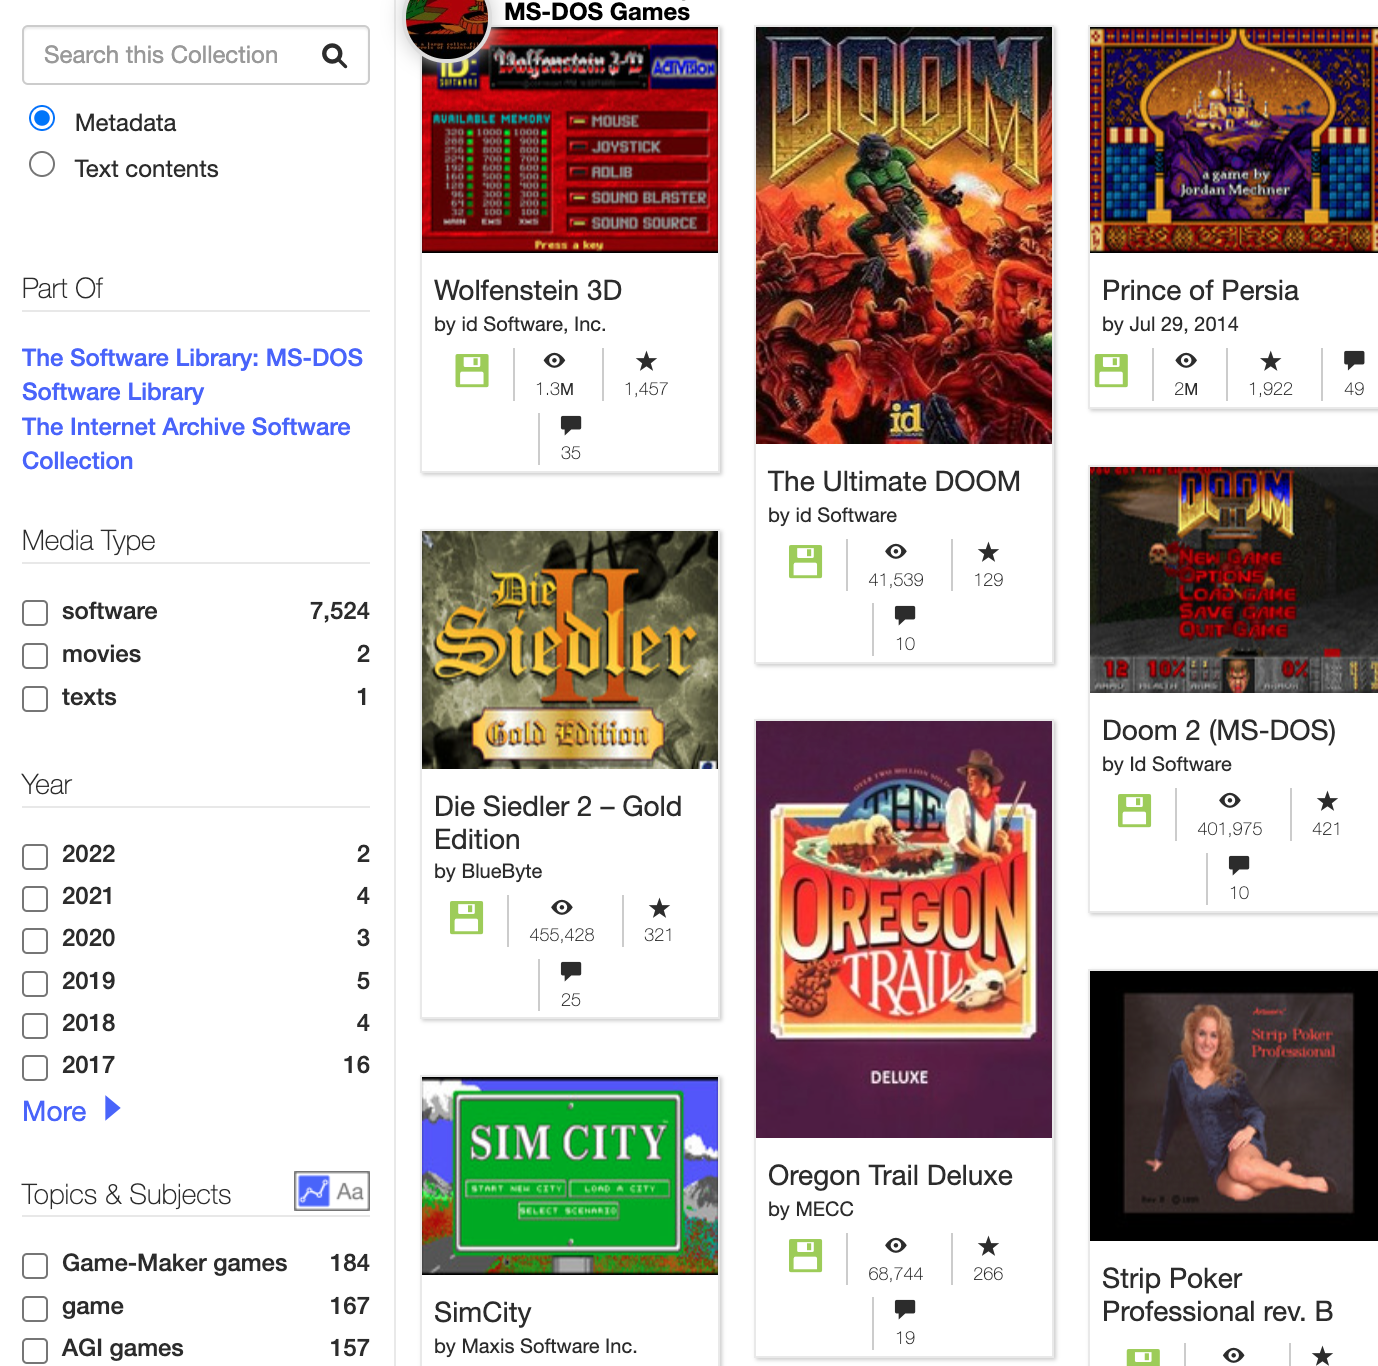Click Prince of Persia reviews comment icon
The width and height of the screenshot is (1378, 1366).
1354,360
